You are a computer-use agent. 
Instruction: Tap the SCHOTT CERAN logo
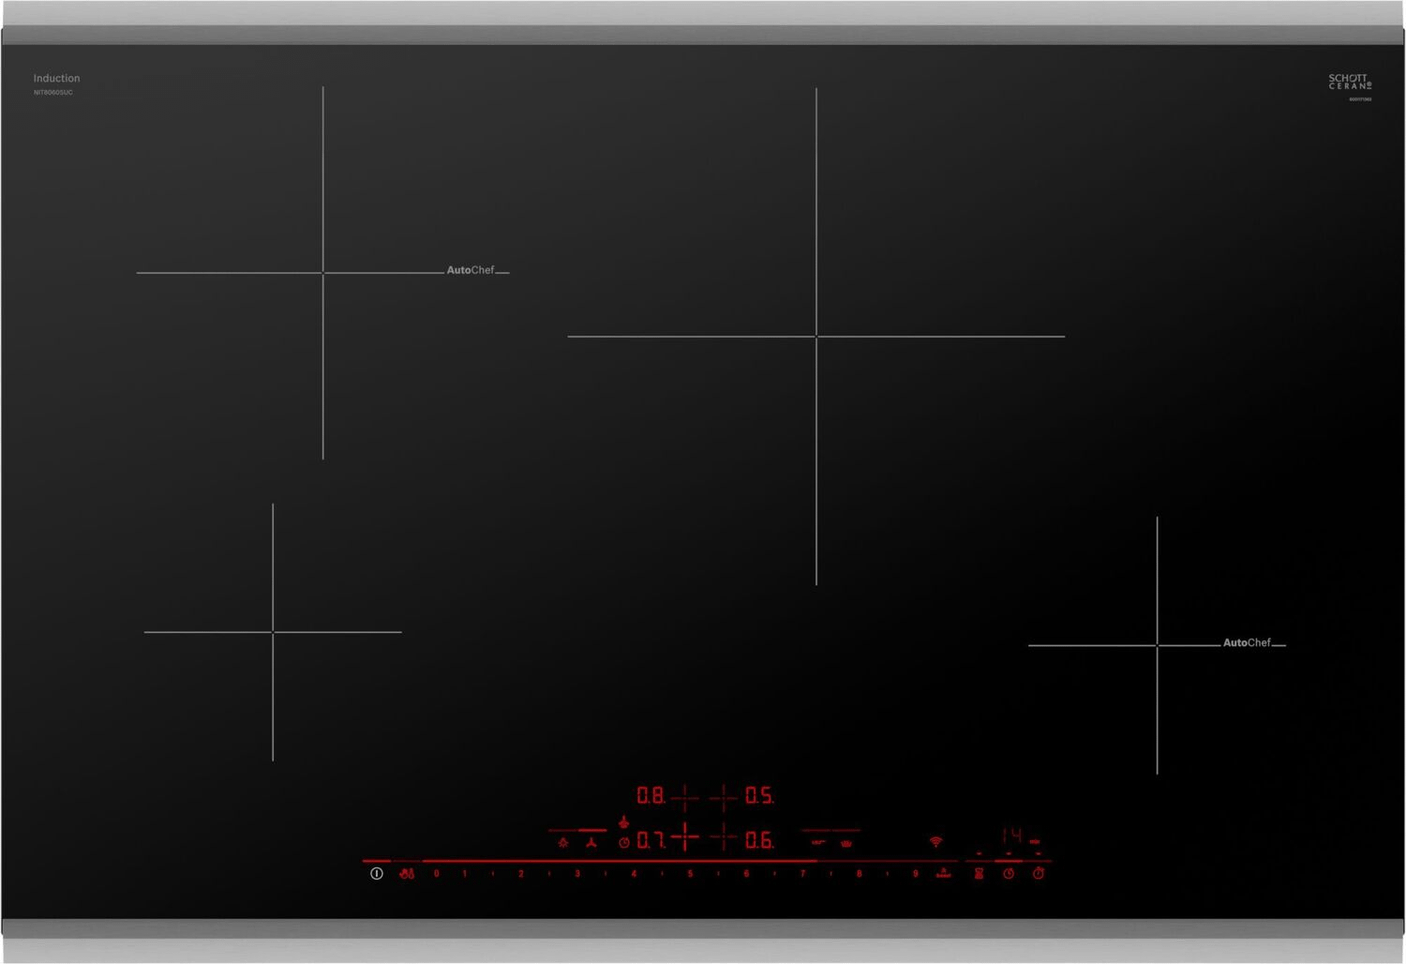[x=1350, y=81]
